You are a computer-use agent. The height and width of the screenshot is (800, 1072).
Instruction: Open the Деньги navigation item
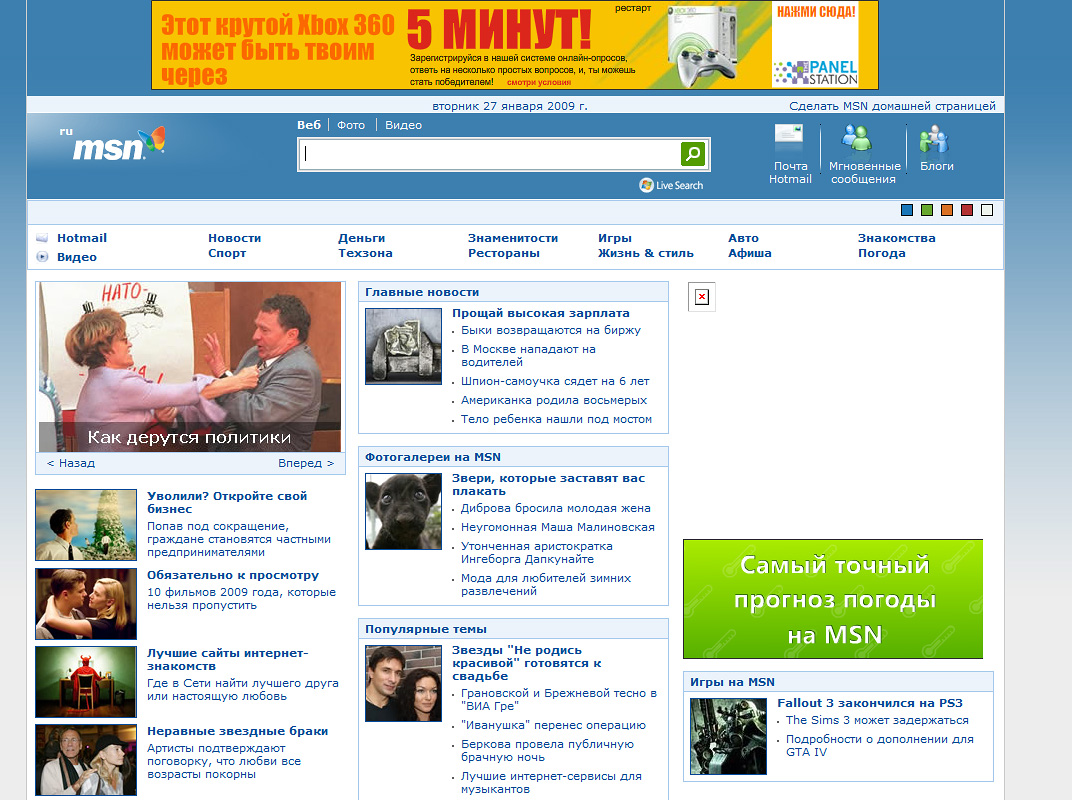tap(362, 238)
